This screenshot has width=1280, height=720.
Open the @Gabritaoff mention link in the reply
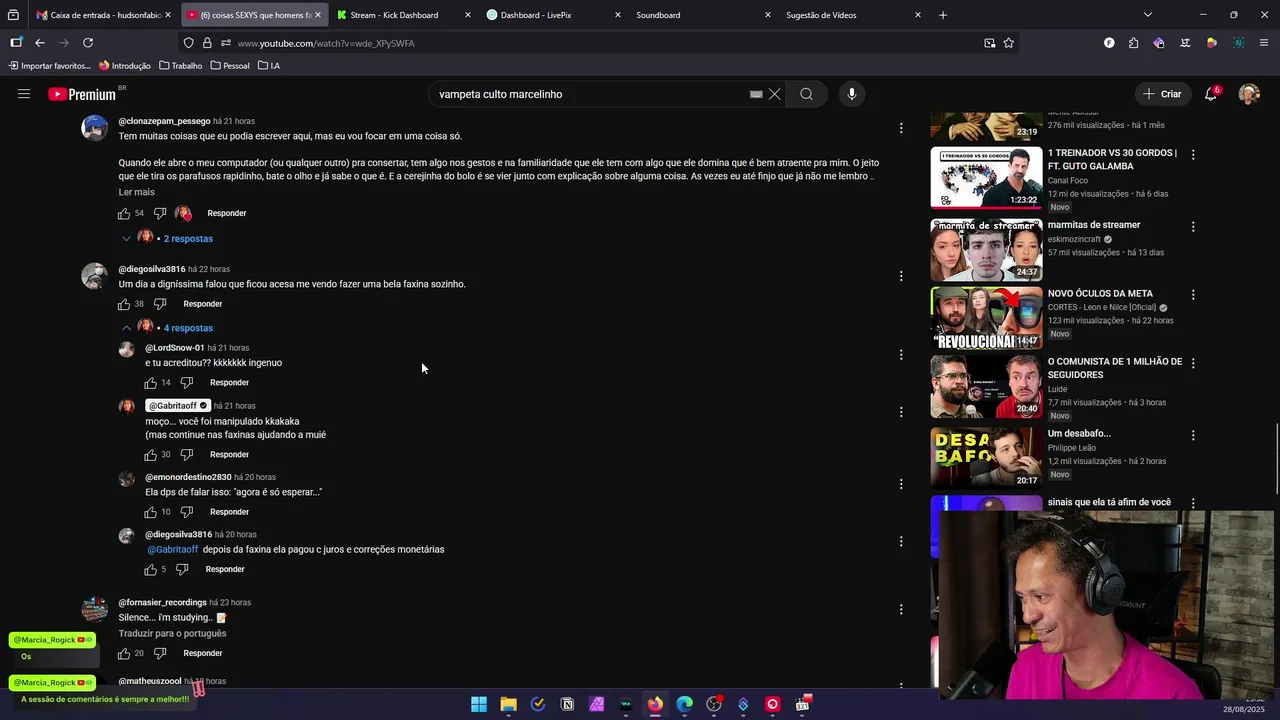tap(173, 549)
